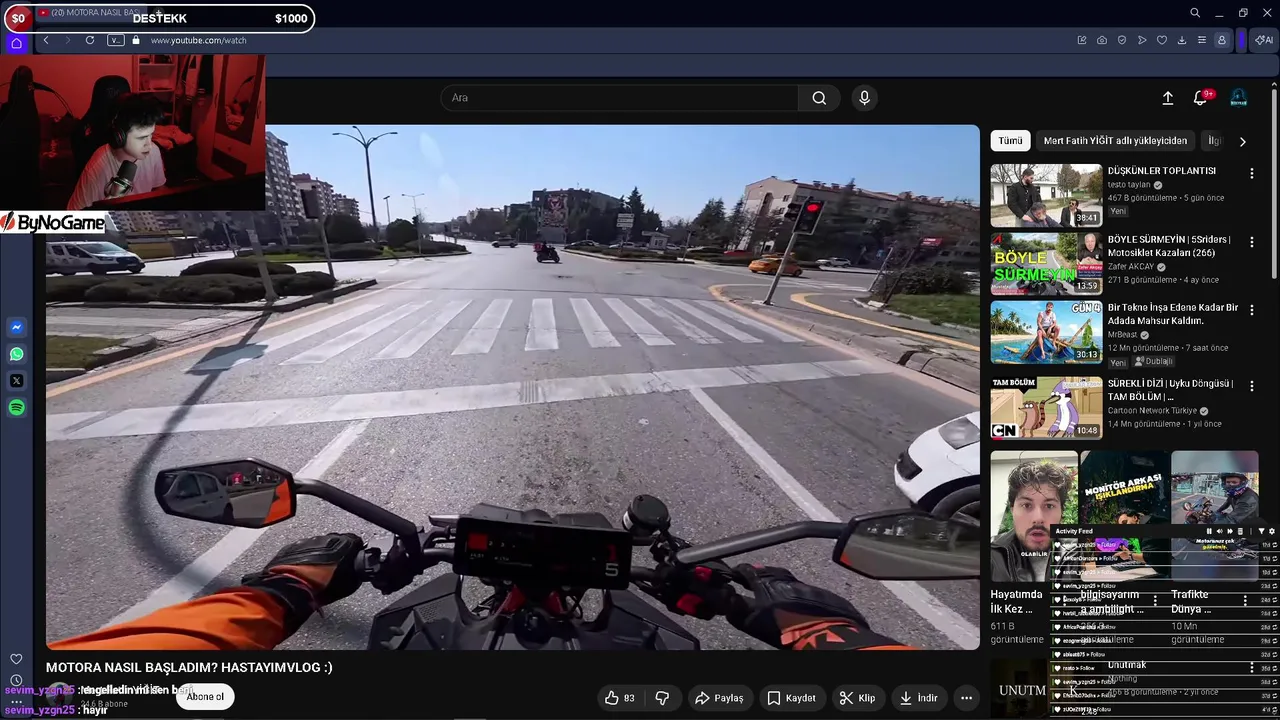Viewport: 1280px width, 720px height.
Task: Open DÜŞKÜNLER TOPLANTISI video title
Action: tap(1161, 171)
